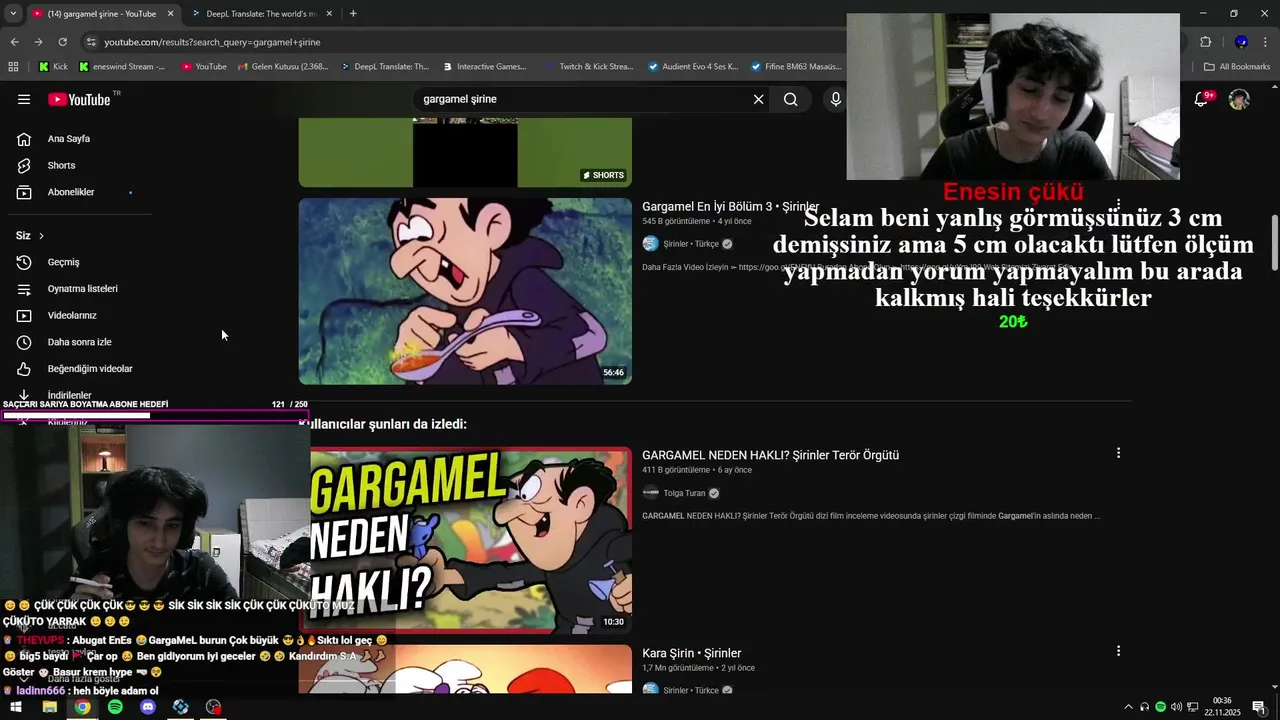Open the Windows Start menu
Screen dimensions: 1280x720
click(x=16, y=707)
